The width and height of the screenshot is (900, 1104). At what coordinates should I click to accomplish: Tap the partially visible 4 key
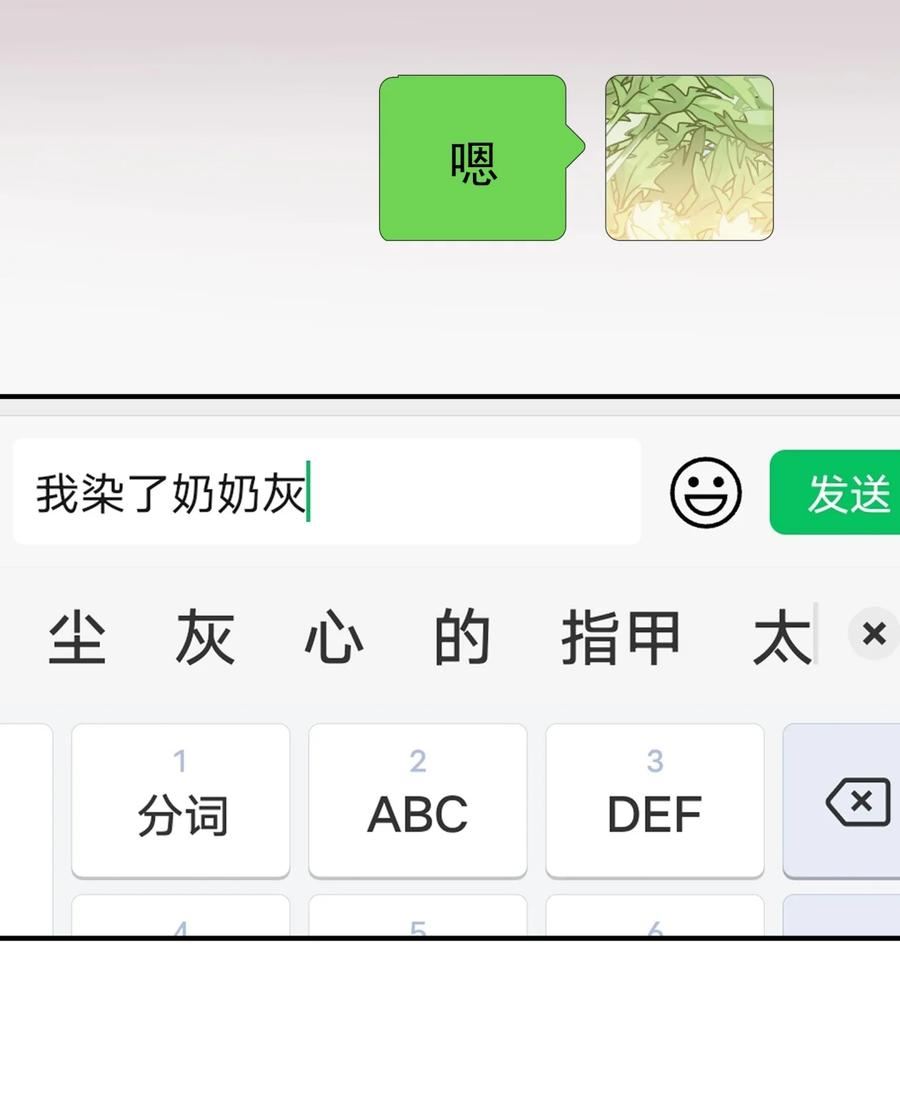tap(181, 915)
